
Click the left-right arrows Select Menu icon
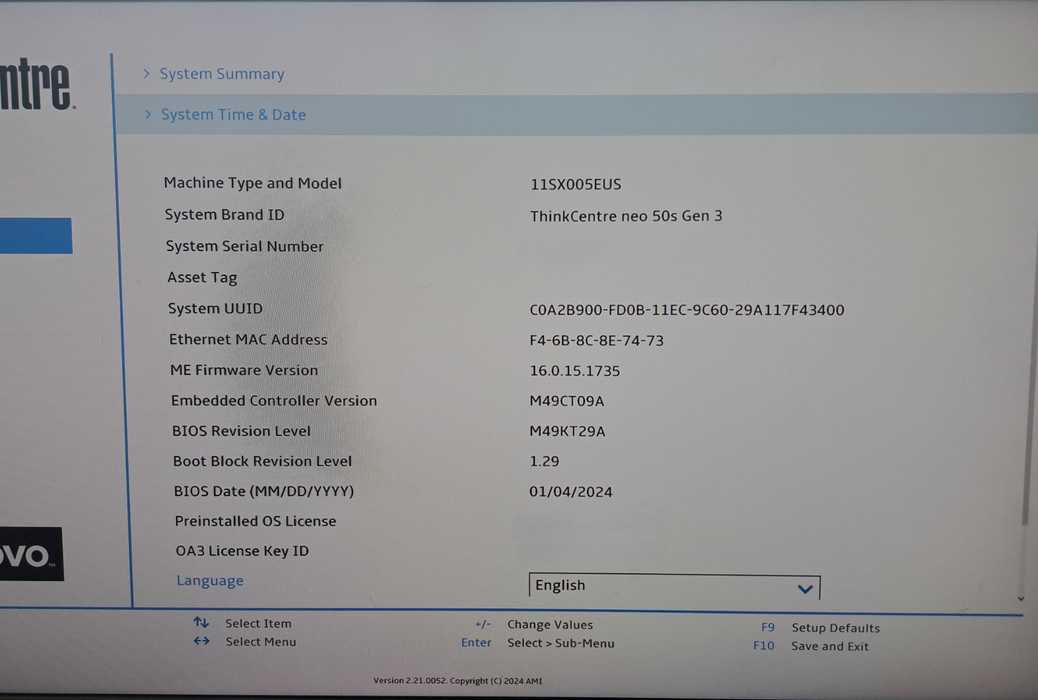(201, 641)
